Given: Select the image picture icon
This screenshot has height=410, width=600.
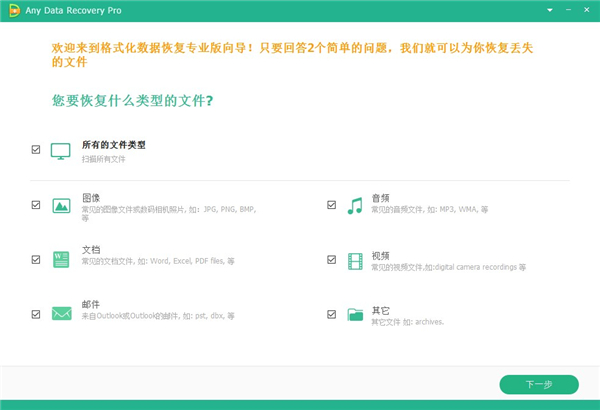Looking at the screenshot, I should point(60,205).
